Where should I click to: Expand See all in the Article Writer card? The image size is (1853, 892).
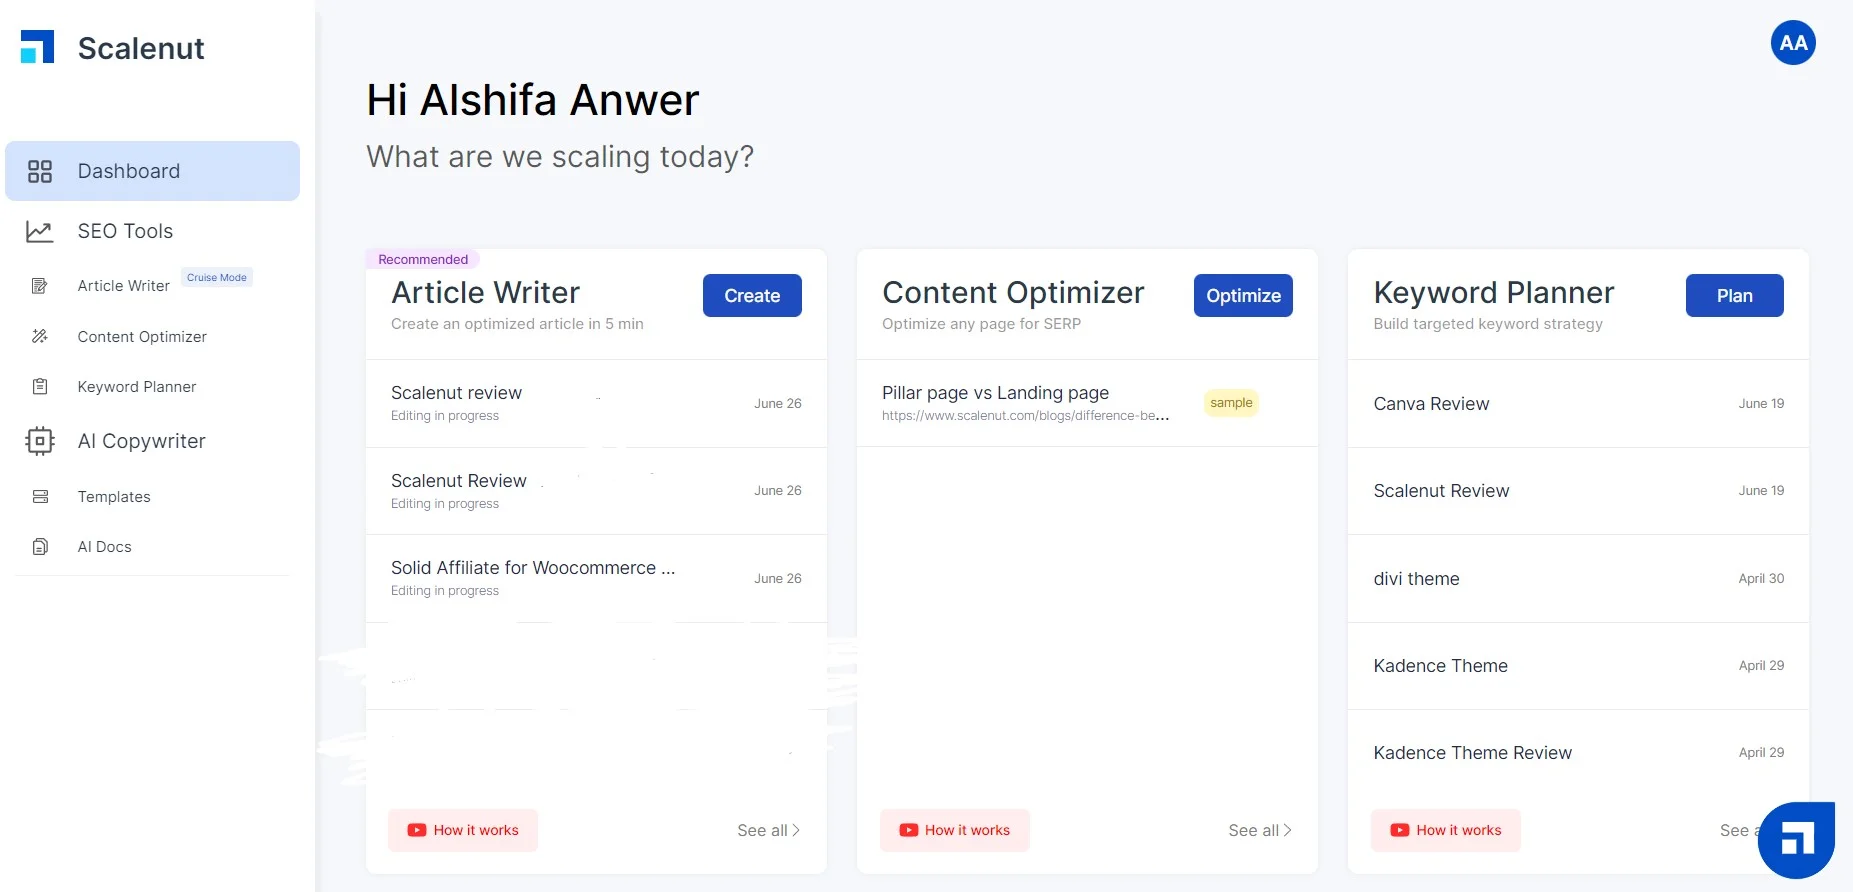pyautogui.click(x=766, y=830)
